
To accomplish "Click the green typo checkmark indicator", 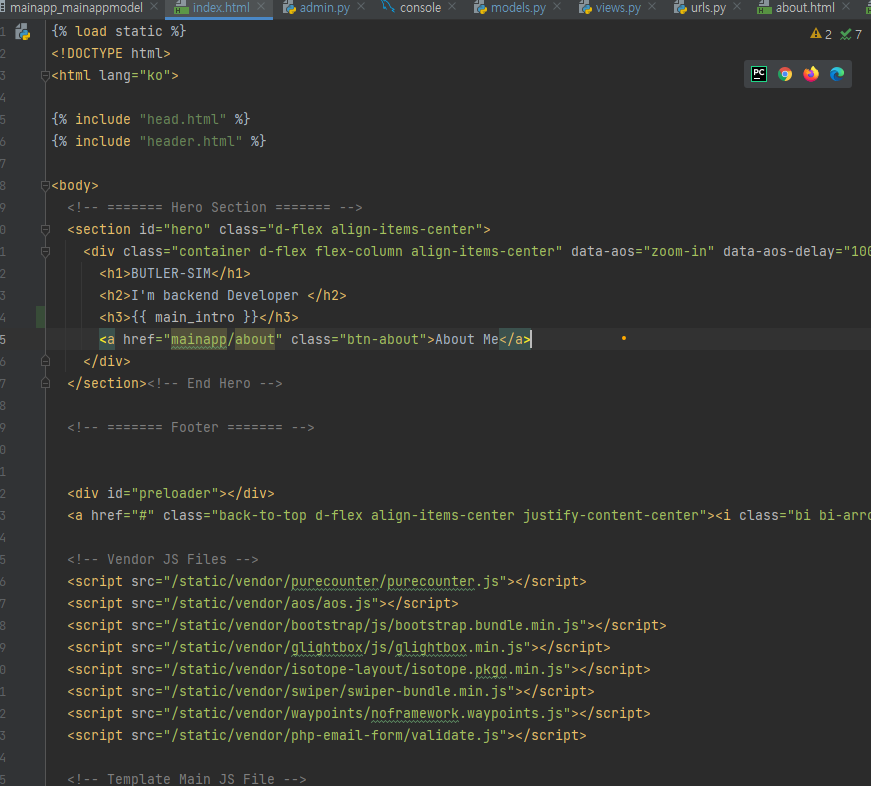I will click(x=851, y=34).
